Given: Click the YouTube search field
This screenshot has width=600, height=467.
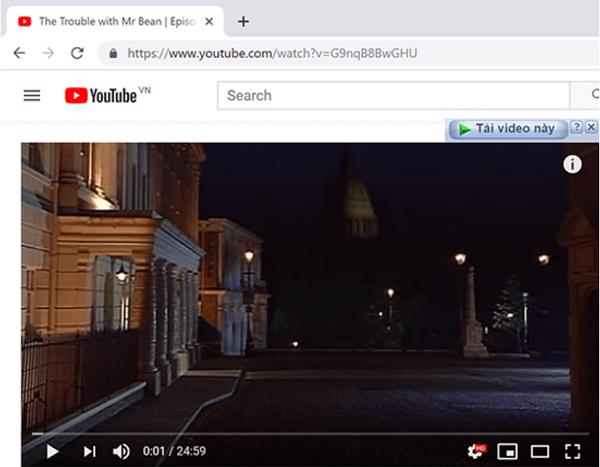Looking at the screenshot, I should pos(390,96).
